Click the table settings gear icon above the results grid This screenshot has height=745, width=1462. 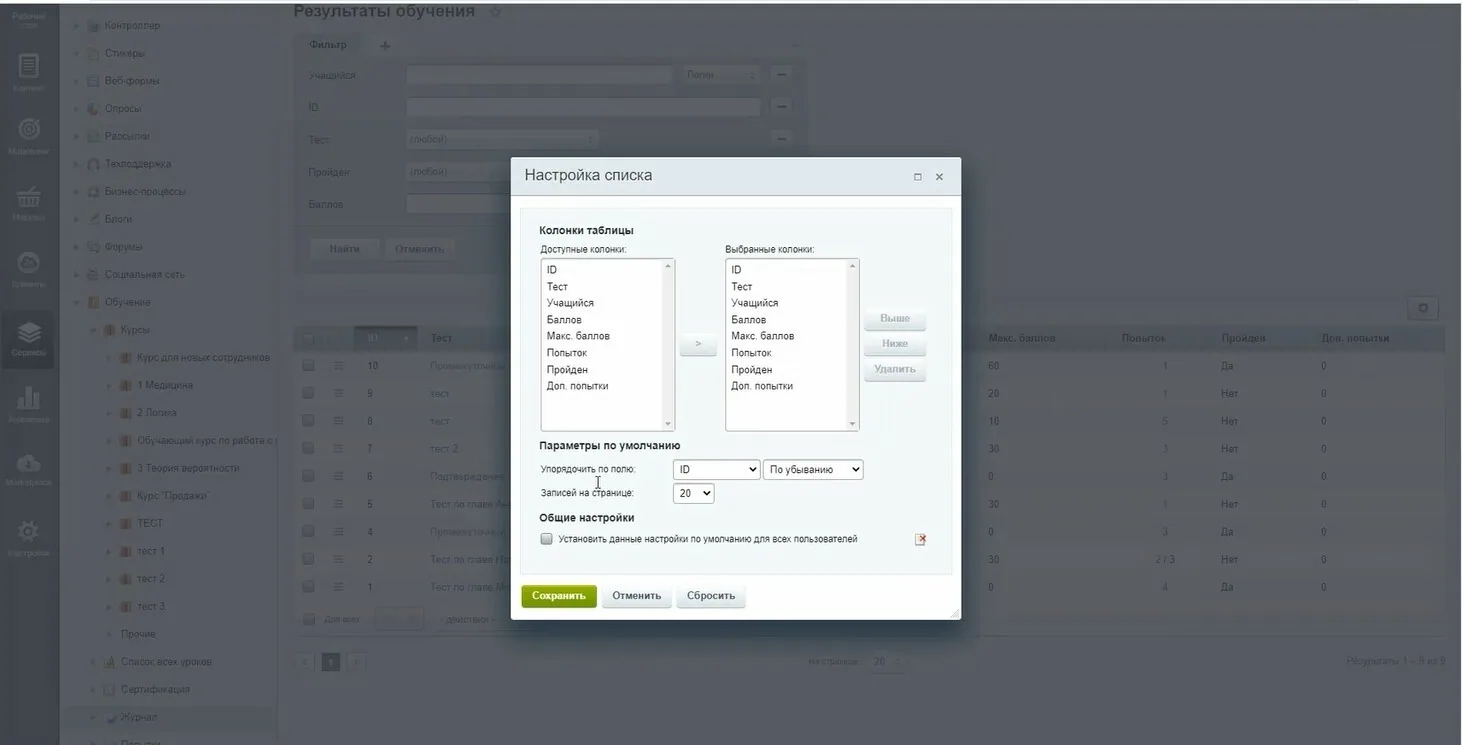pyautogui.click(x=1423, y=308)
